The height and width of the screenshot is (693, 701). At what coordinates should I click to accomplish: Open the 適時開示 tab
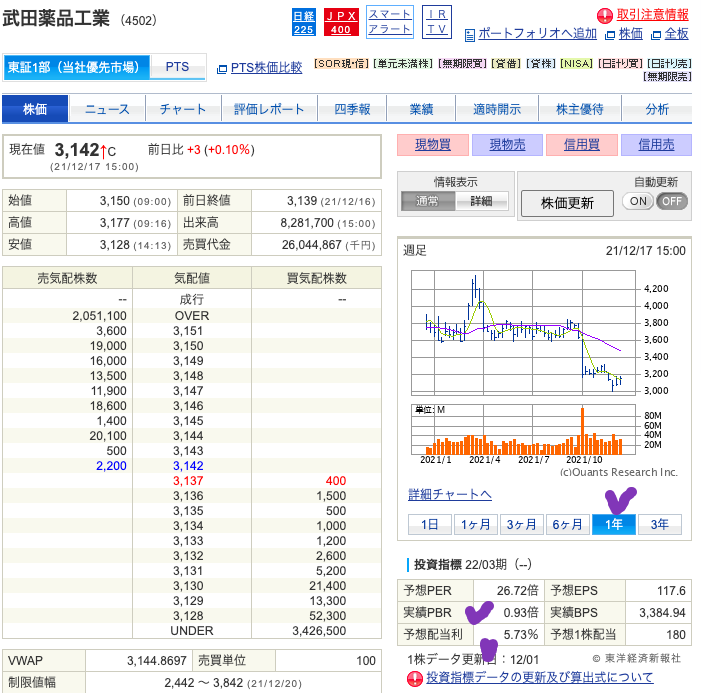pyautogui.click(x=497, y=109)
